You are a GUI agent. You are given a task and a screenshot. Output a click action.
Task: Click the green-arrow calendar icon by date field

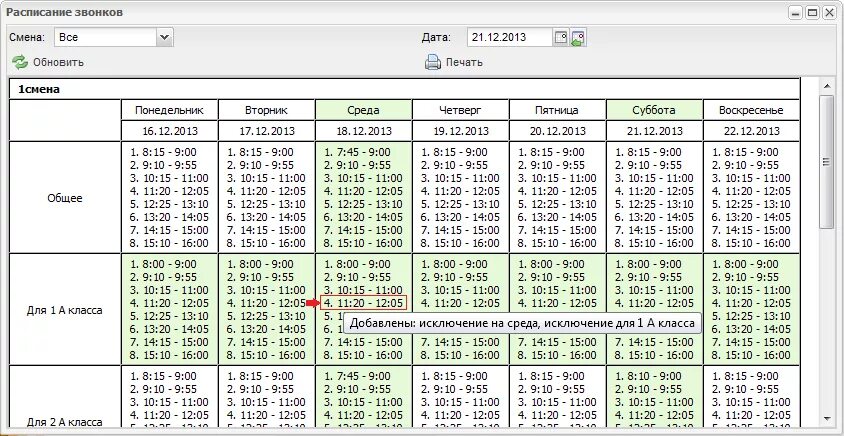pyautogui.click(x=579, y=38)
